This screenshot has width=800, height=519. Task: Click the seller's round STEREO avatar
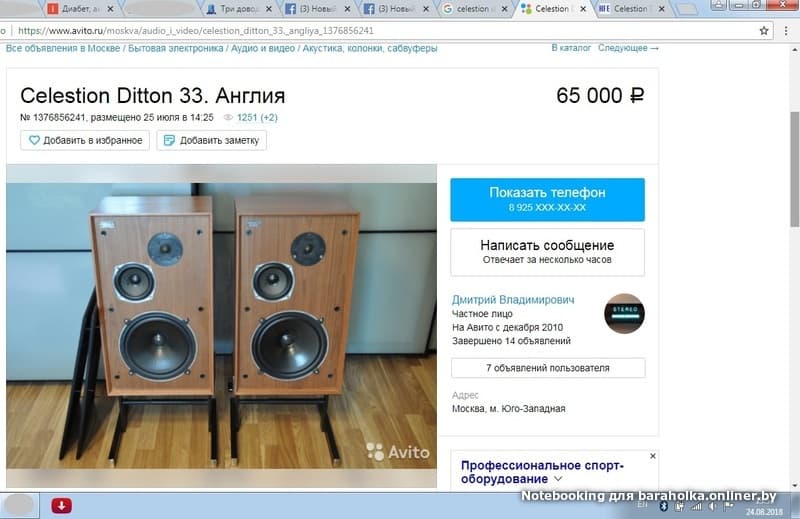(624, 313)
